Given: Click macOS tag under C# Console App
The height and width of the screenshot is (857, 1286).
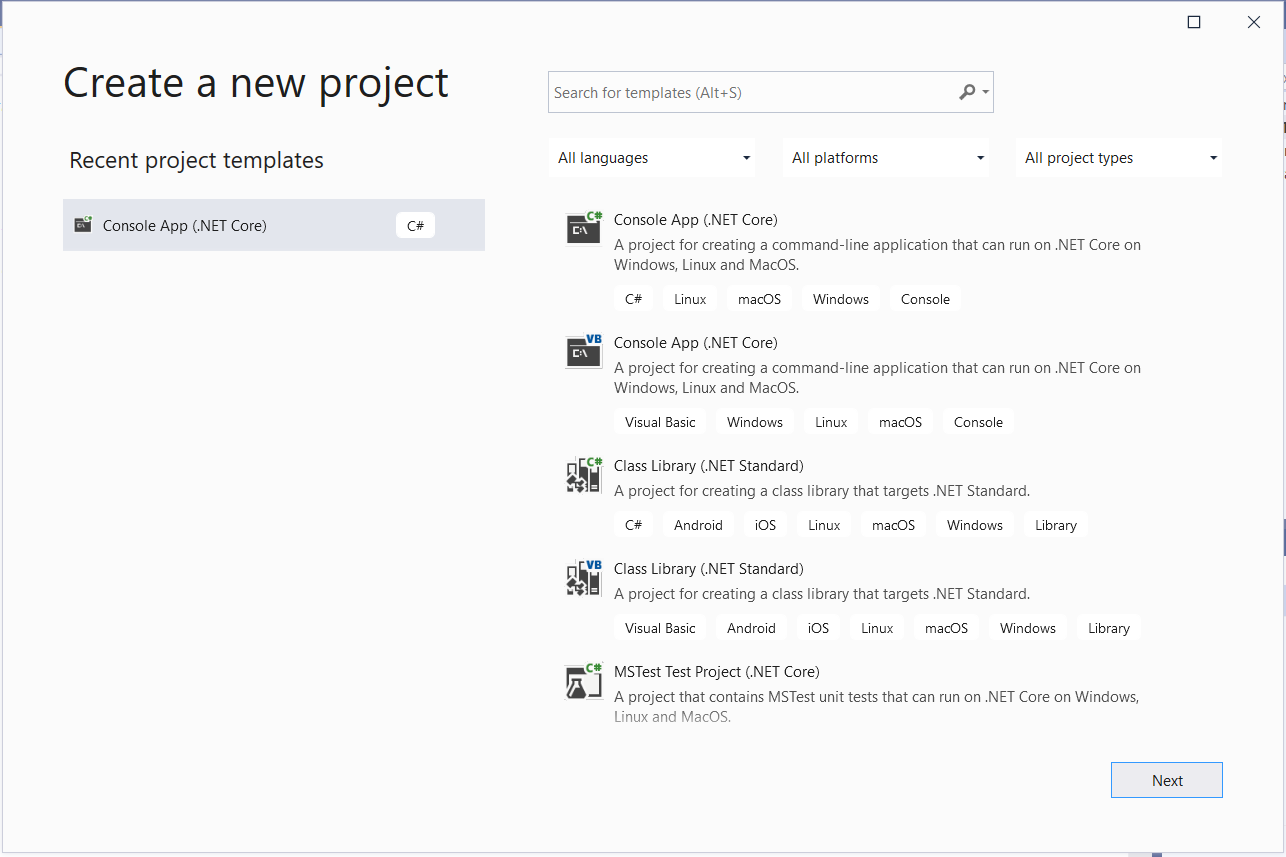Looking at the screenshot, I should pyautogui.click(x=759, y=299).
